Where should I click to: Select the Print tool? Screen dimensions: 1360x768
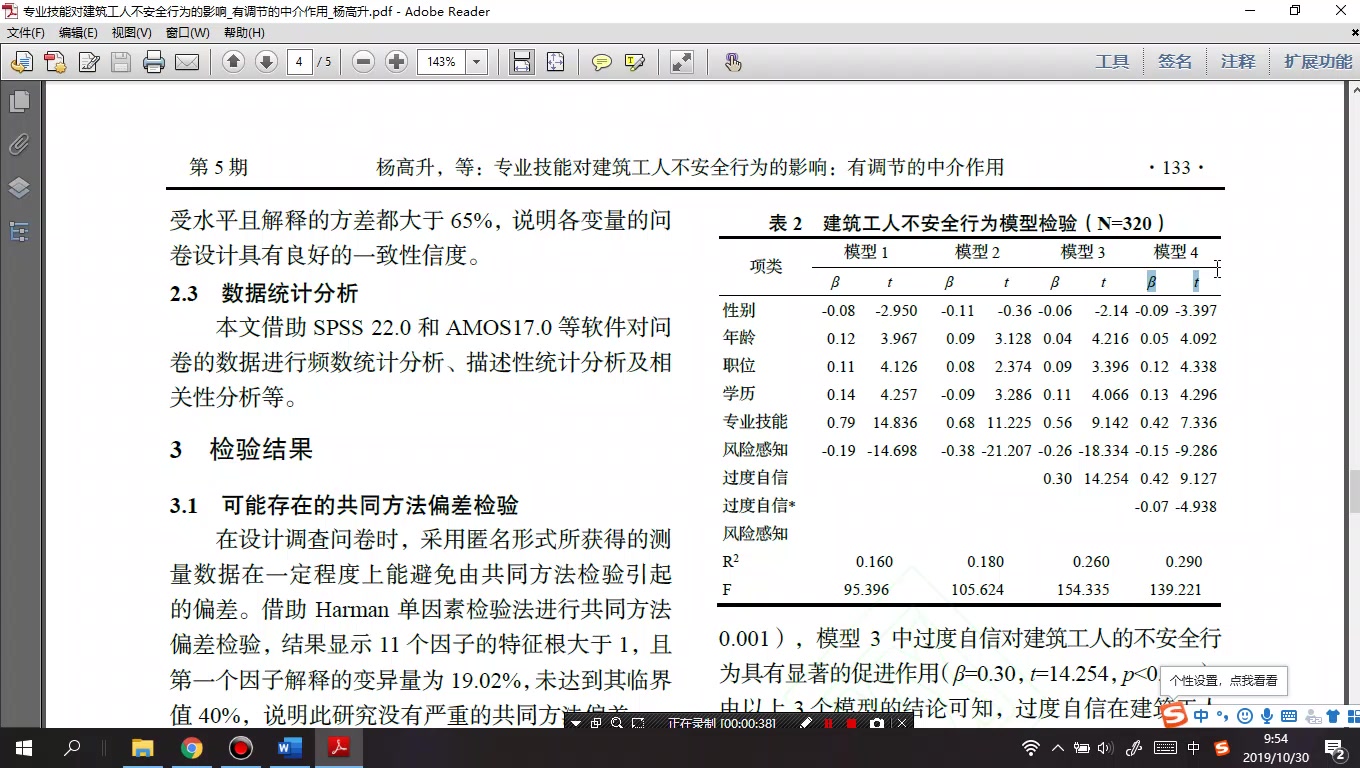pos(153,61)
